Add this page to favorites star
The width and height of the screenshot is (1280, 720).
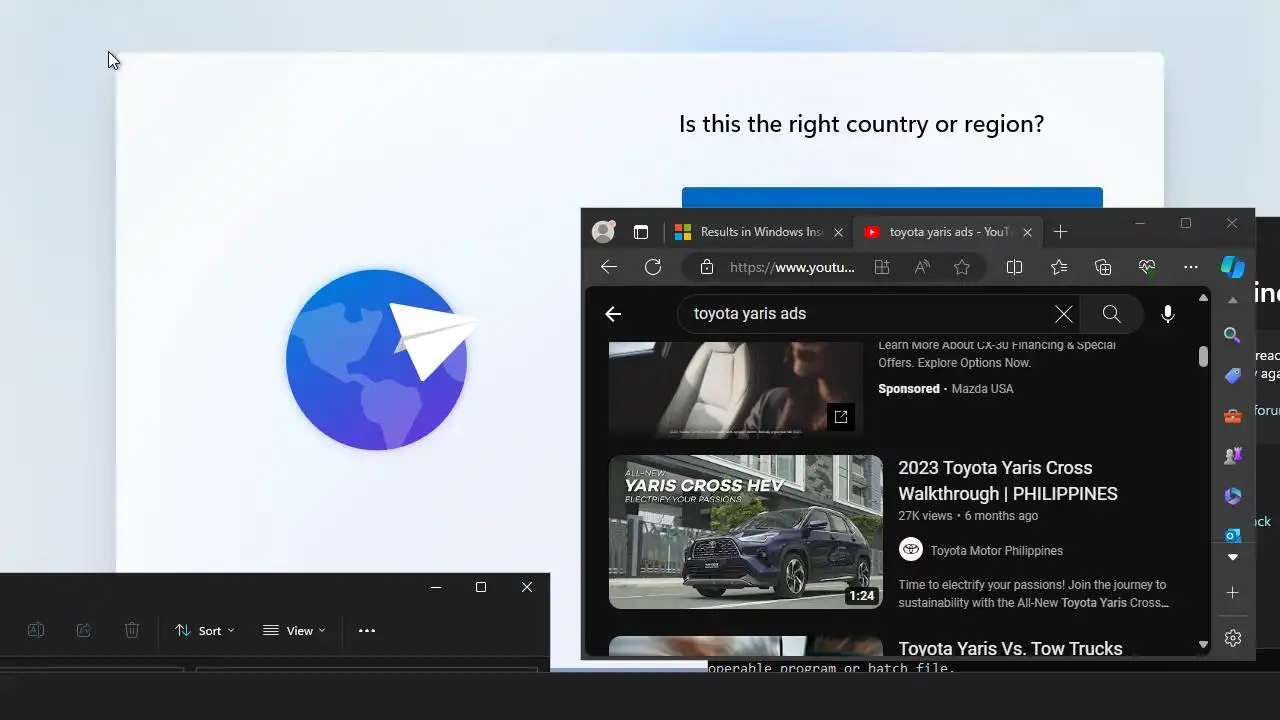click(x=962, y=267)
